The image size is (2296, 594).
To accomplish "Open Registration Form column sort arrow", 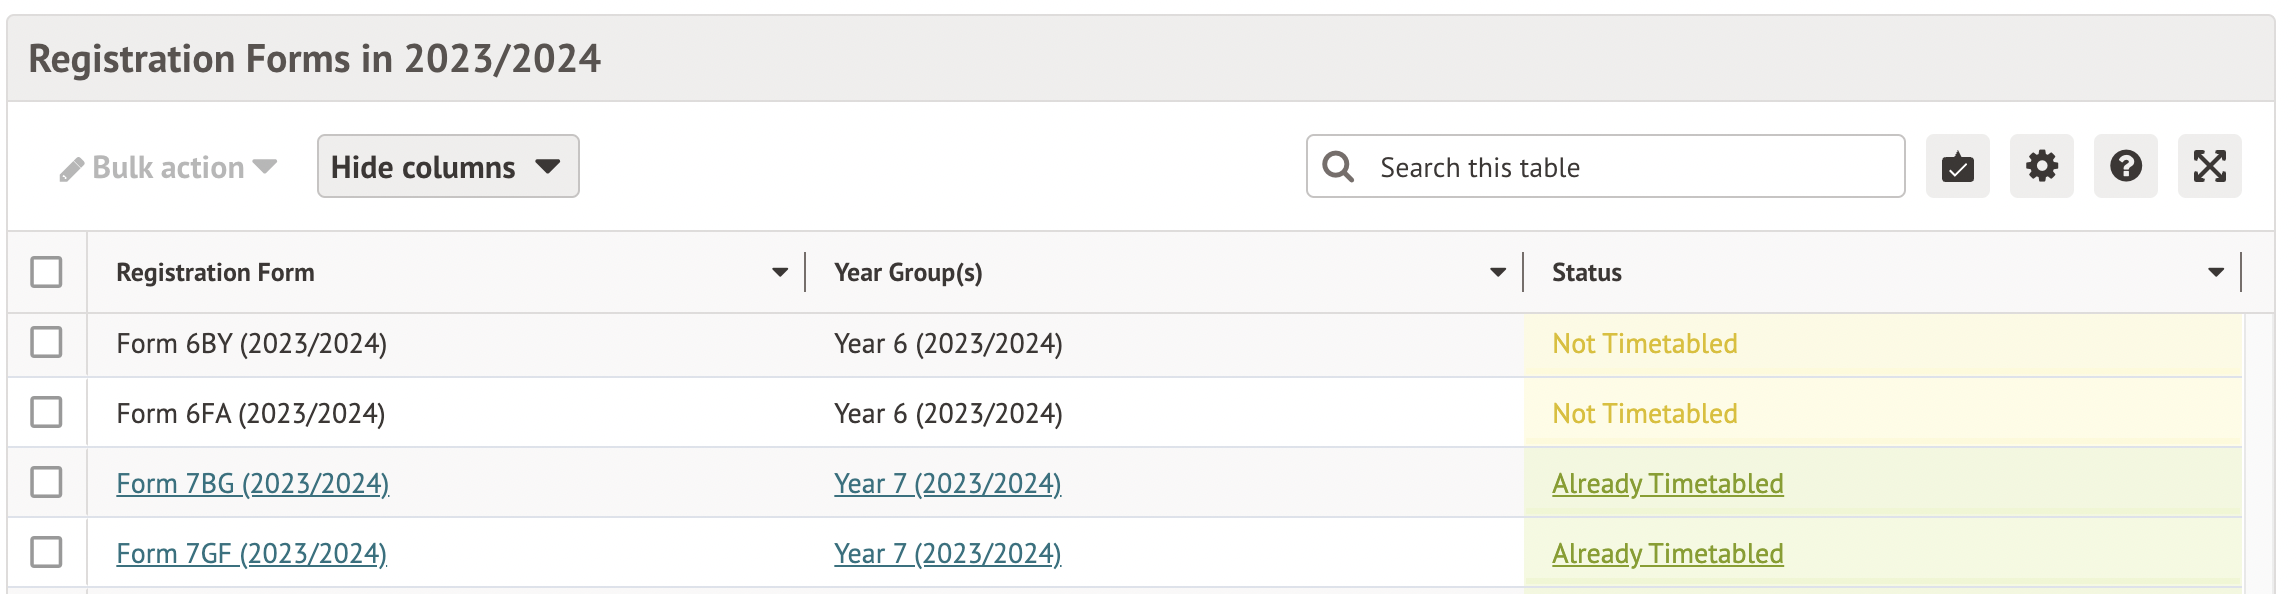I will [780, 273].
